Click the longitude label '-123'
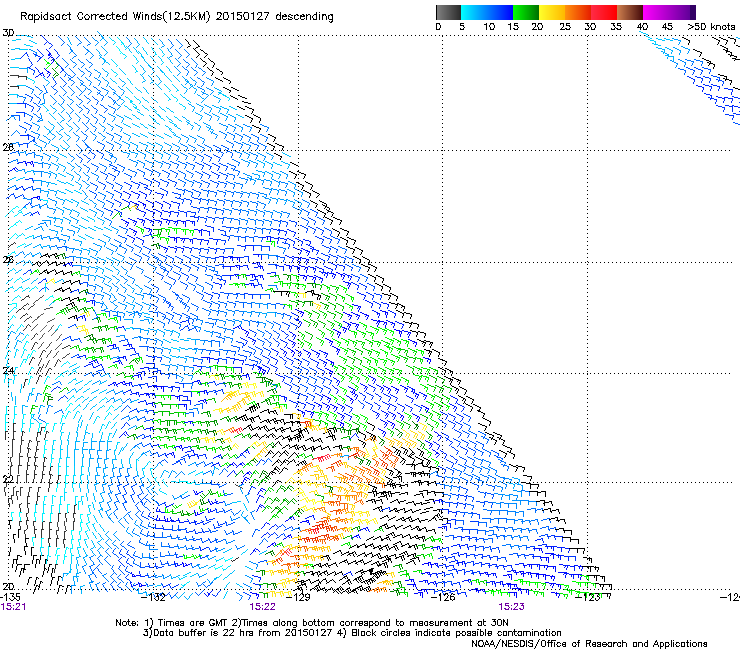Screen dimensions: 740x650 [588, 597]
